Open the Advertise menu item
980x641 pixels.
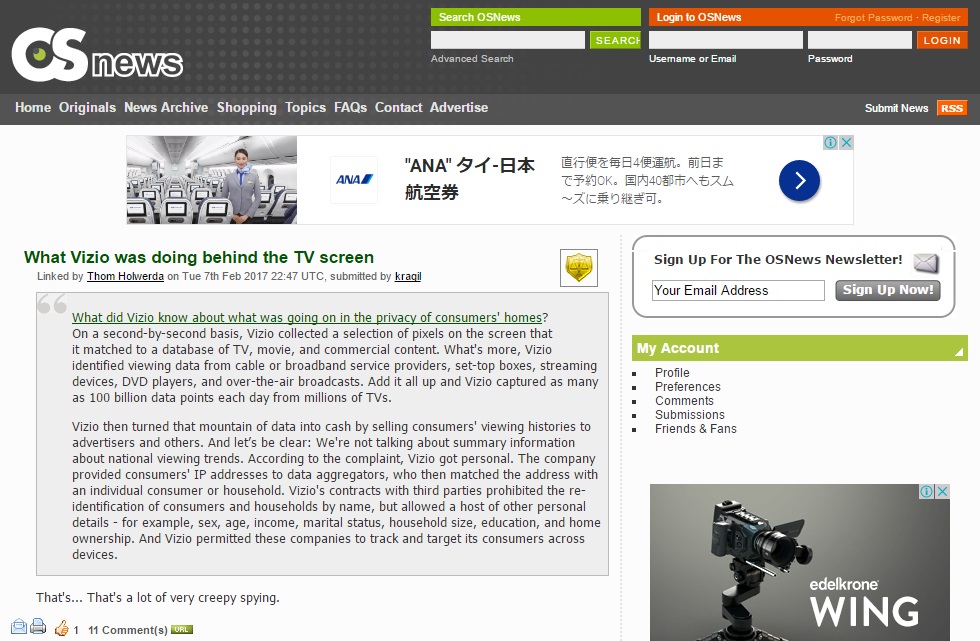click(x=459, y=107)
